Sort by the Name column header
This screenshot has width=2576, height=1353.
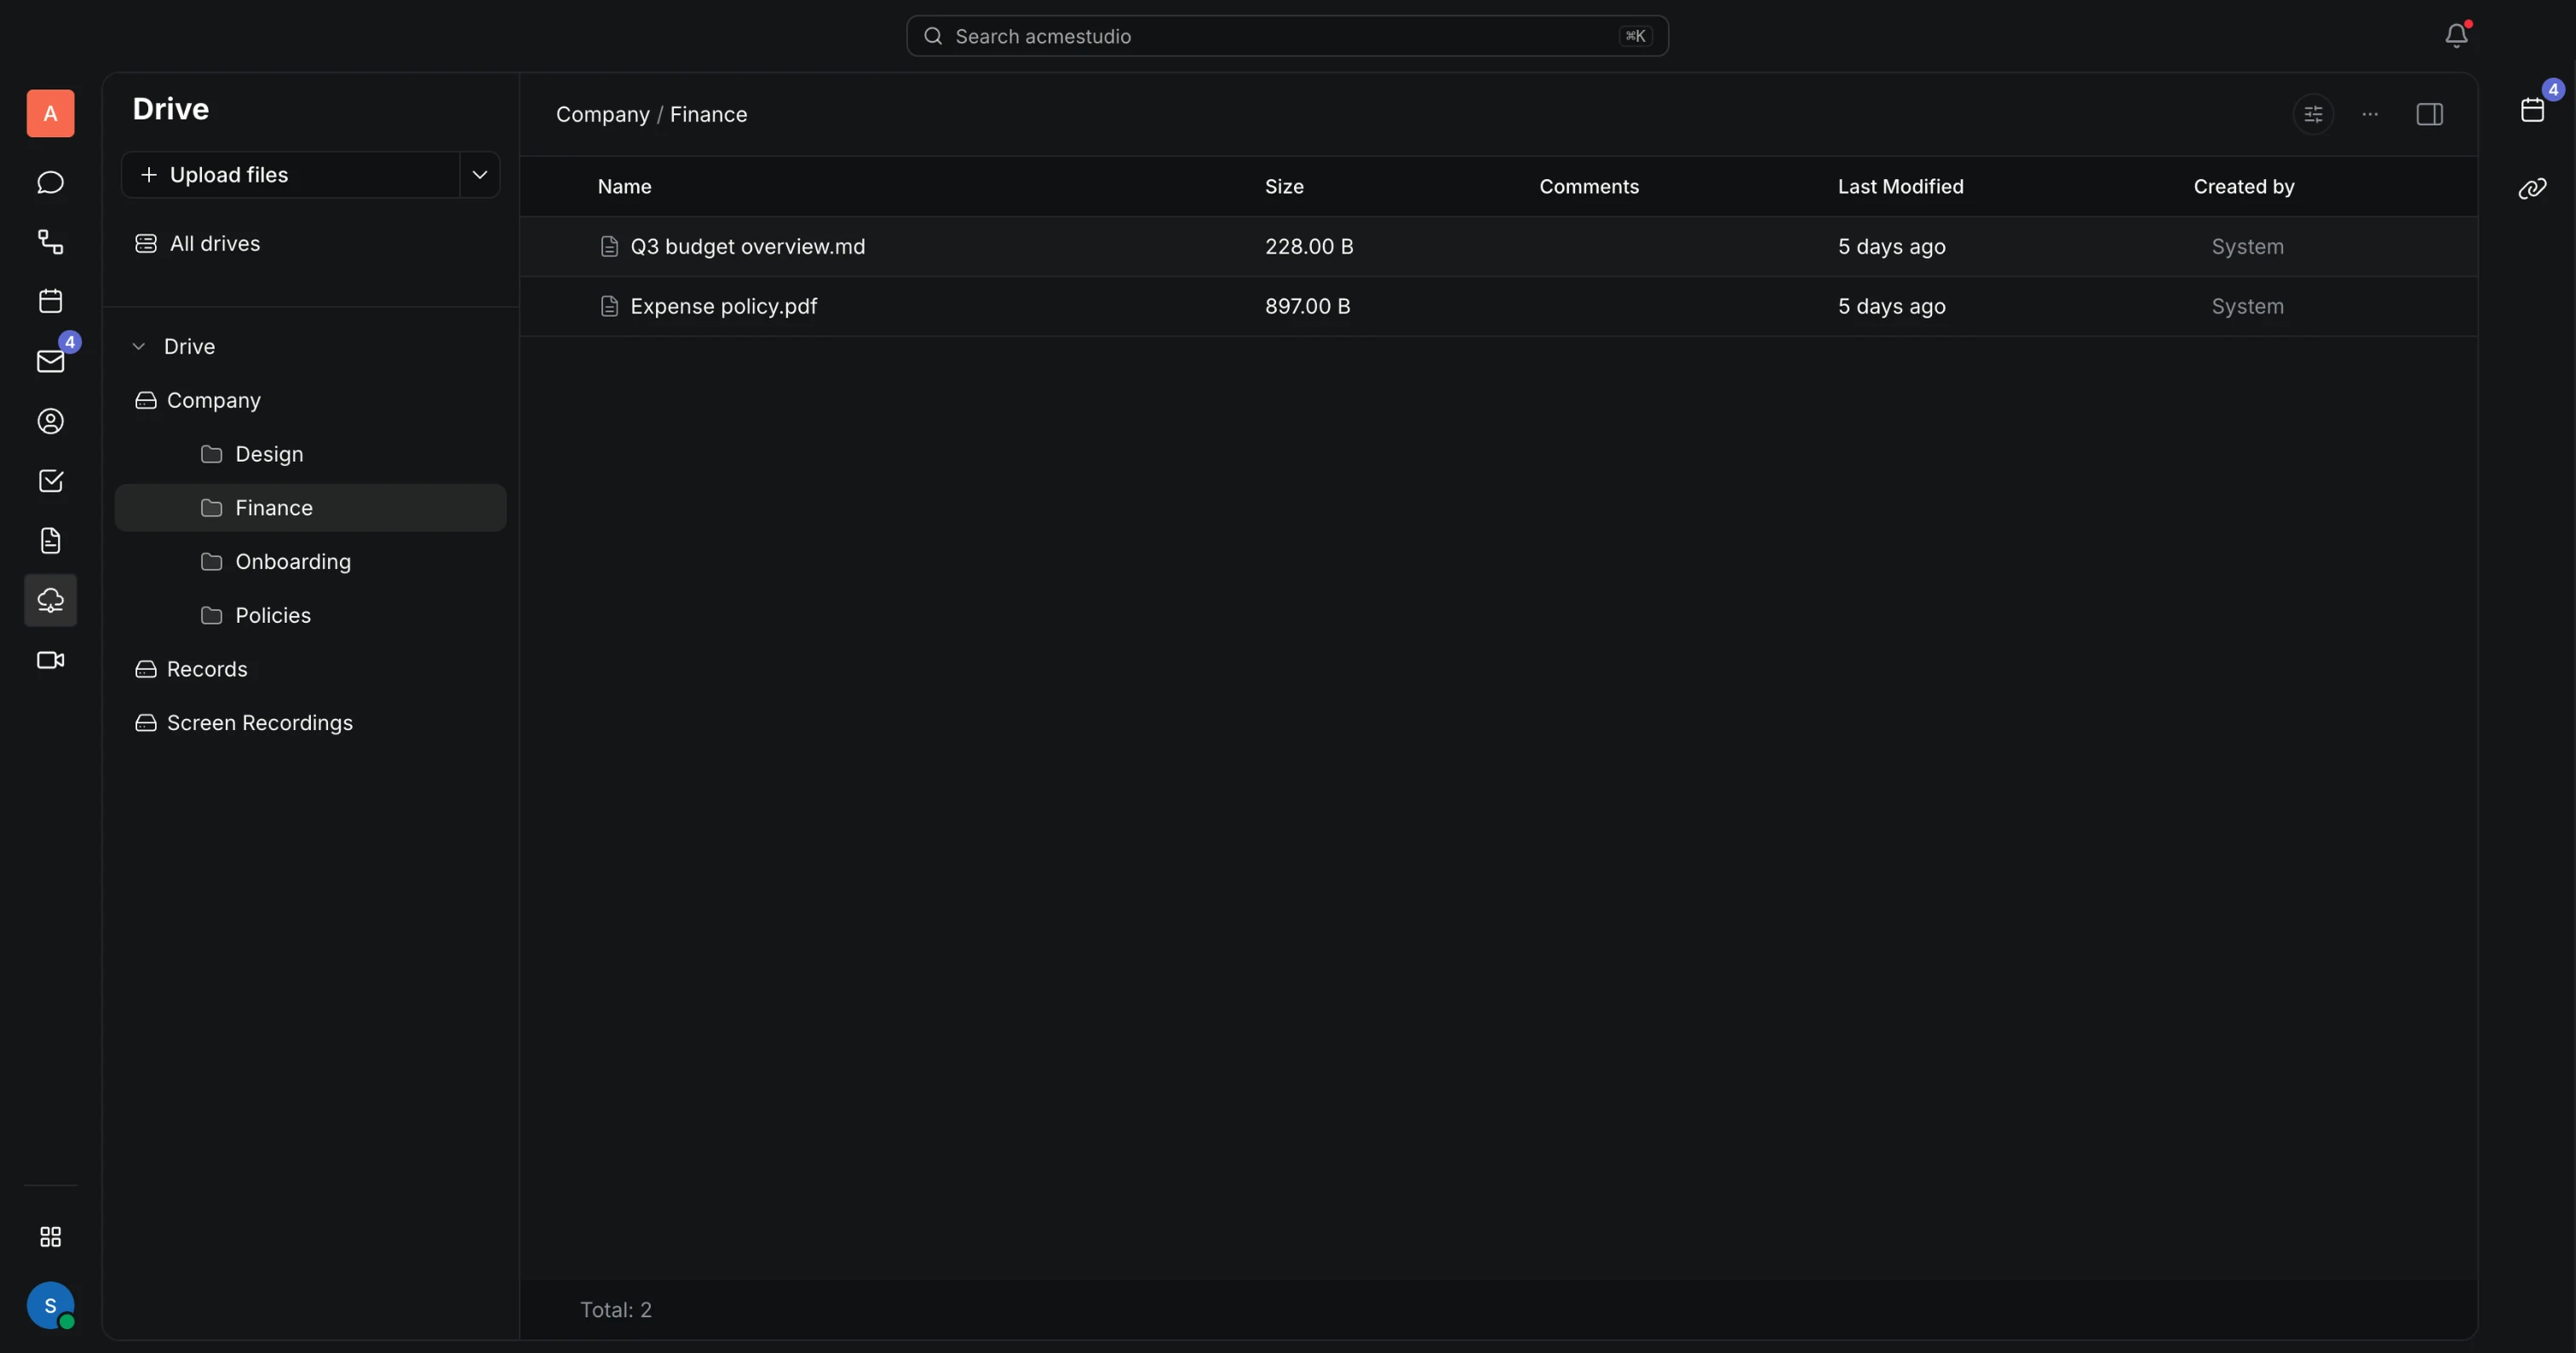tap(624, 187)
